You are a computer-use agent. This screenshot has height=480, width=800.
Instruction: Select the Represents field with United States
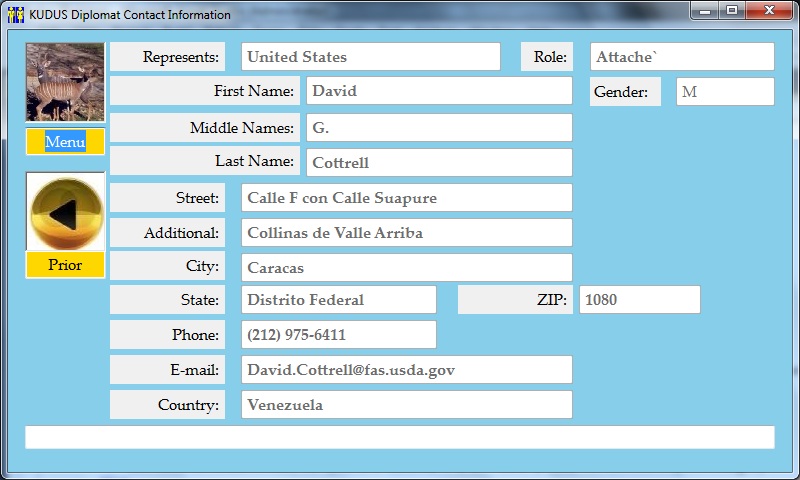370,57
